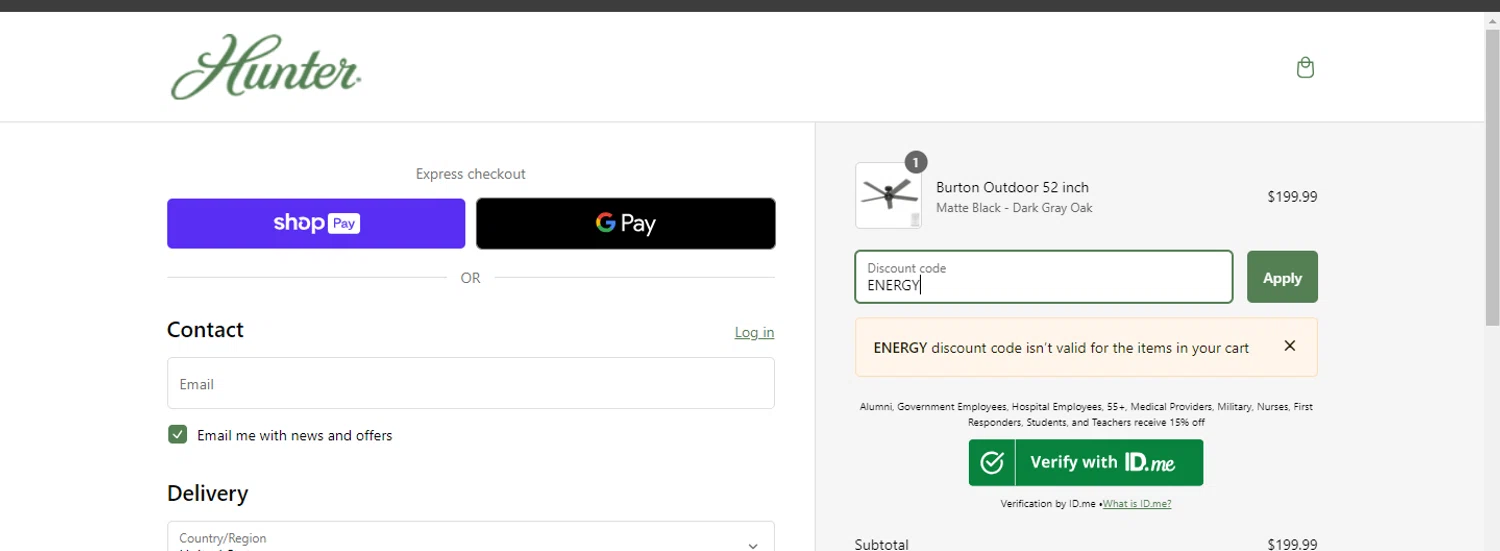Uncheck Email me with news and offers
Image resolution: width=1500 pixels, height=551 pixels.
[x=178, y=434]
